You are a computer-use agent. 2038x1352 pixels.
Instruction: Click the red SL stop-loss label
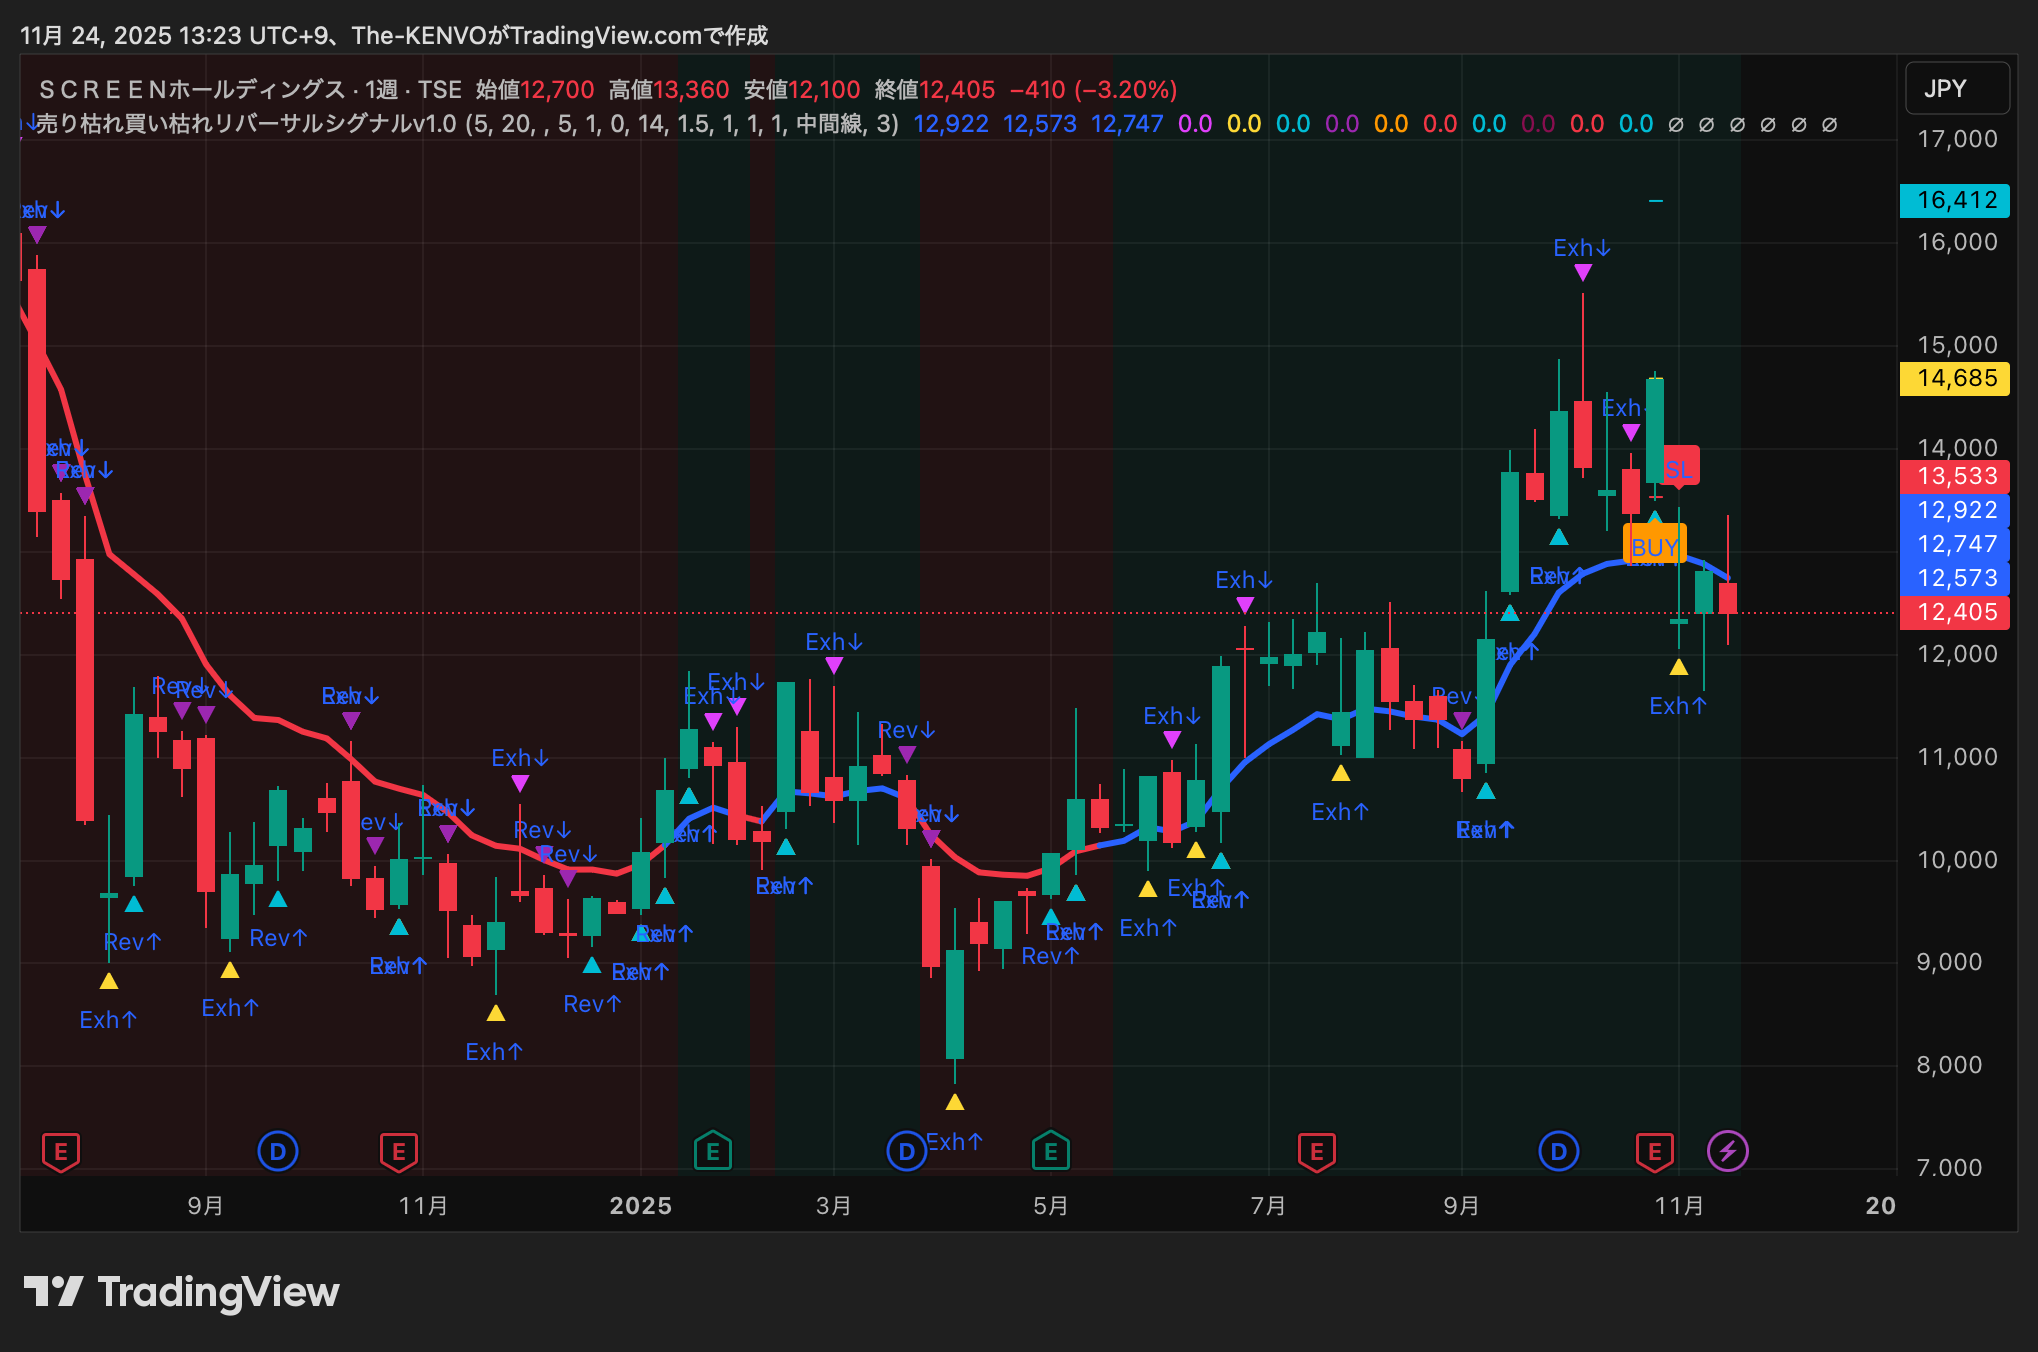click(x=1678, y=469)
